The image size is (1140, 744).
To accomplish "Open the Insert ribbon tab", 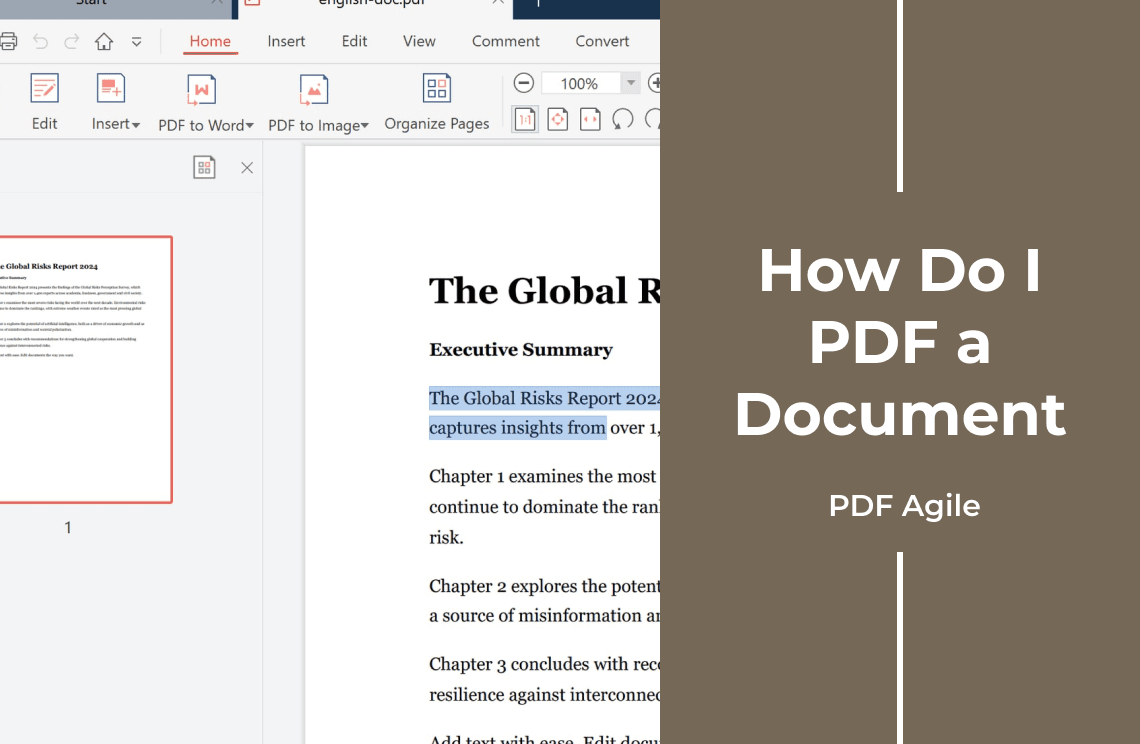I will [286, 41].
